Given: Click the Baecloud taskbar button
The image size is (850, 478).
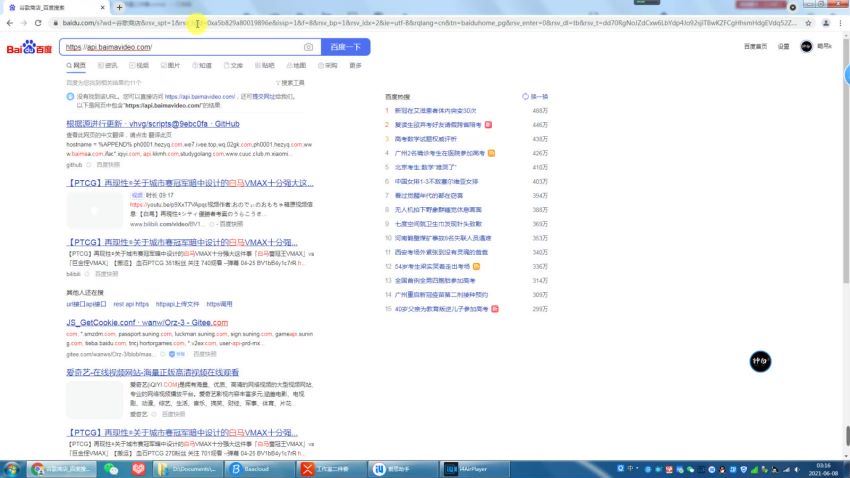Looking at the screenshot, I should [x=259, y=469].
